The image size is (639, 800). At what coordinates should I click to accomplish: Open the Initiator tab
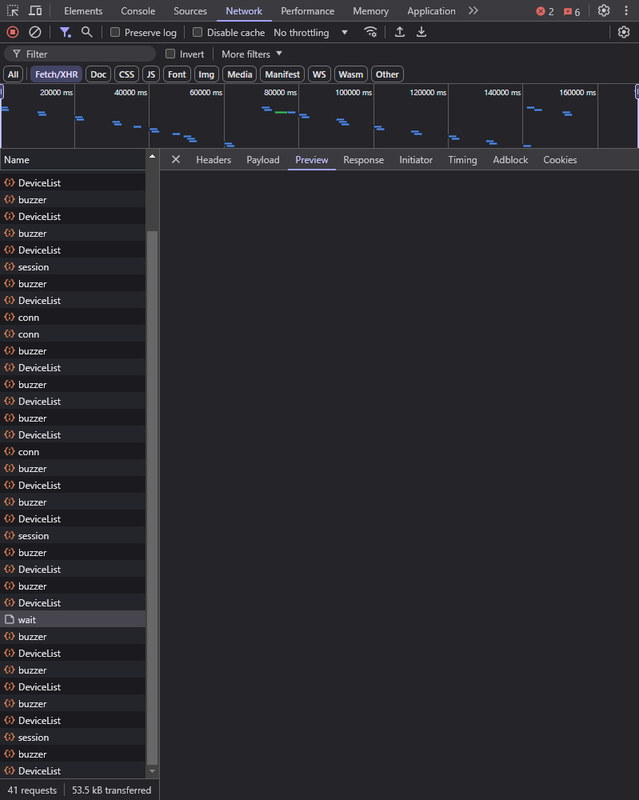(415, 160)
